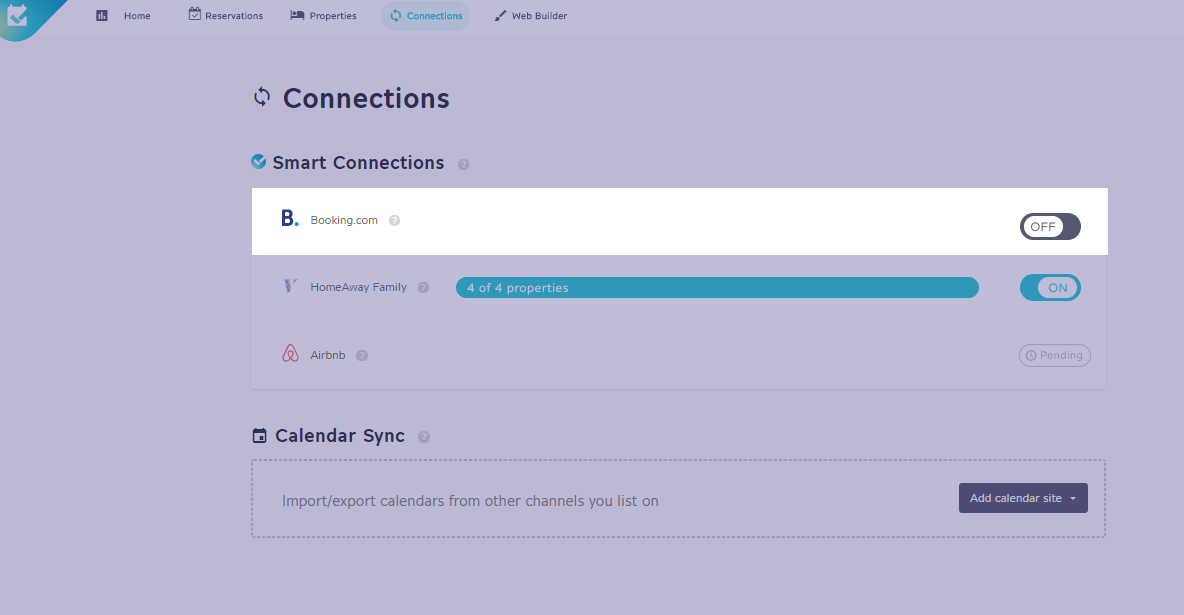Click the help icon next to Booking.com
This screenshot has width=1184, height=615.
pos(394,221)
